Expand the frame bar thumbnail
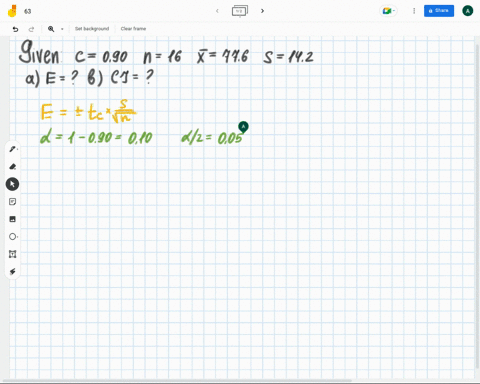This screenshot has width=480, height=384. [x=240, y=11]
